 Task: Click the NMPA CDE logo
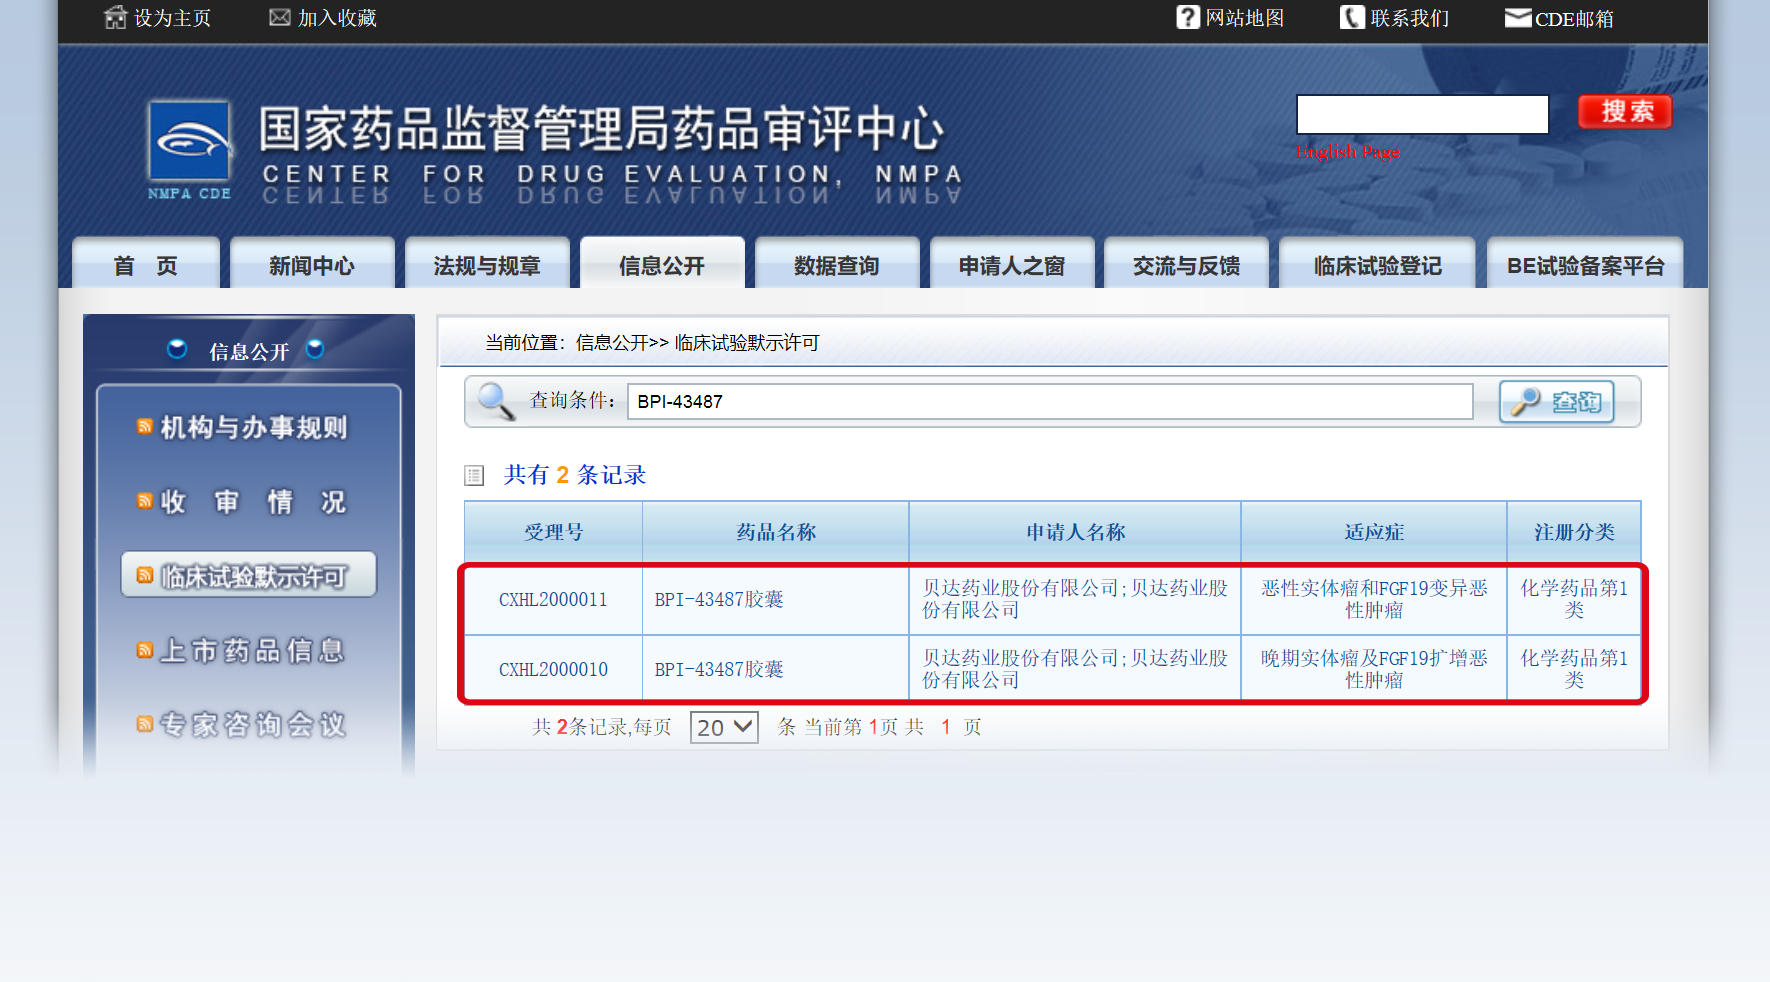189,150
